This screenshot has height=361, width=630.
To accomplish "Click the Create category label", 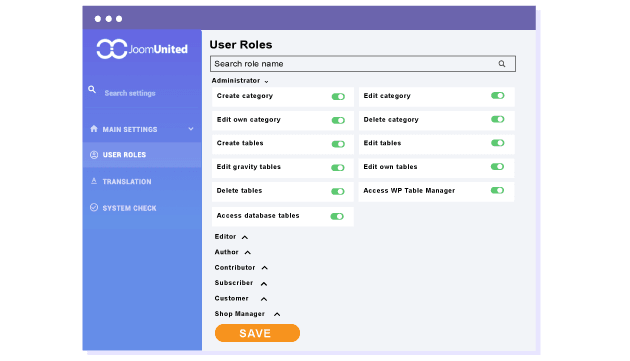I will (245, 96).
